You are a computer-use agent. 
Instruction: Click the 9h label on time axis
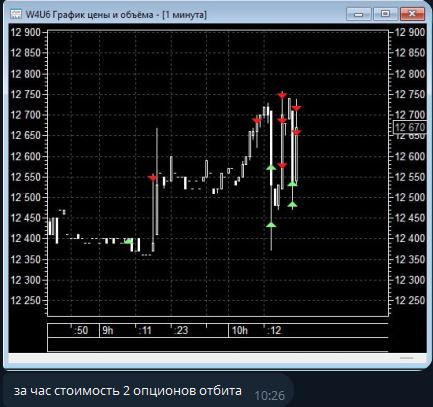(108, 330)
